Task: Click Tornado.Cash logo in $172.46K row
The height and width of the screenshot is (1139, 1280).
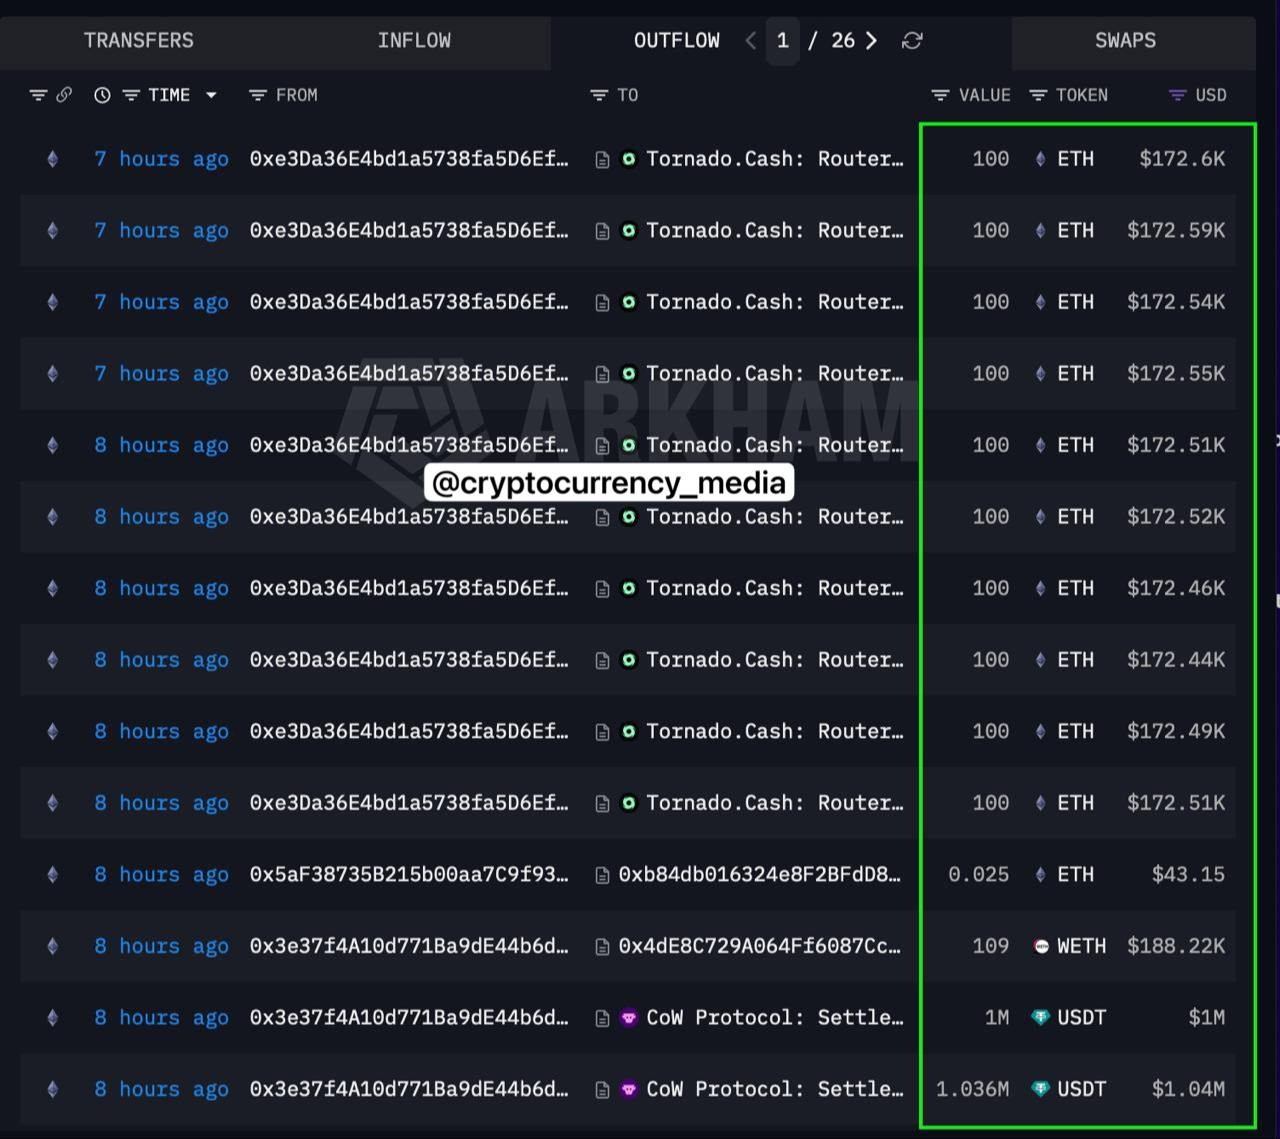Action: click(629, 589)
